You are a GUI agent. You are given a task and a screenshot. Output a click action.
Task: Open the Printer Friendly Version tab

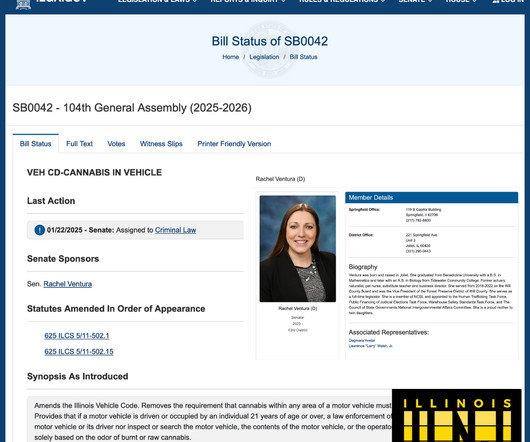[x=234, y=144]
